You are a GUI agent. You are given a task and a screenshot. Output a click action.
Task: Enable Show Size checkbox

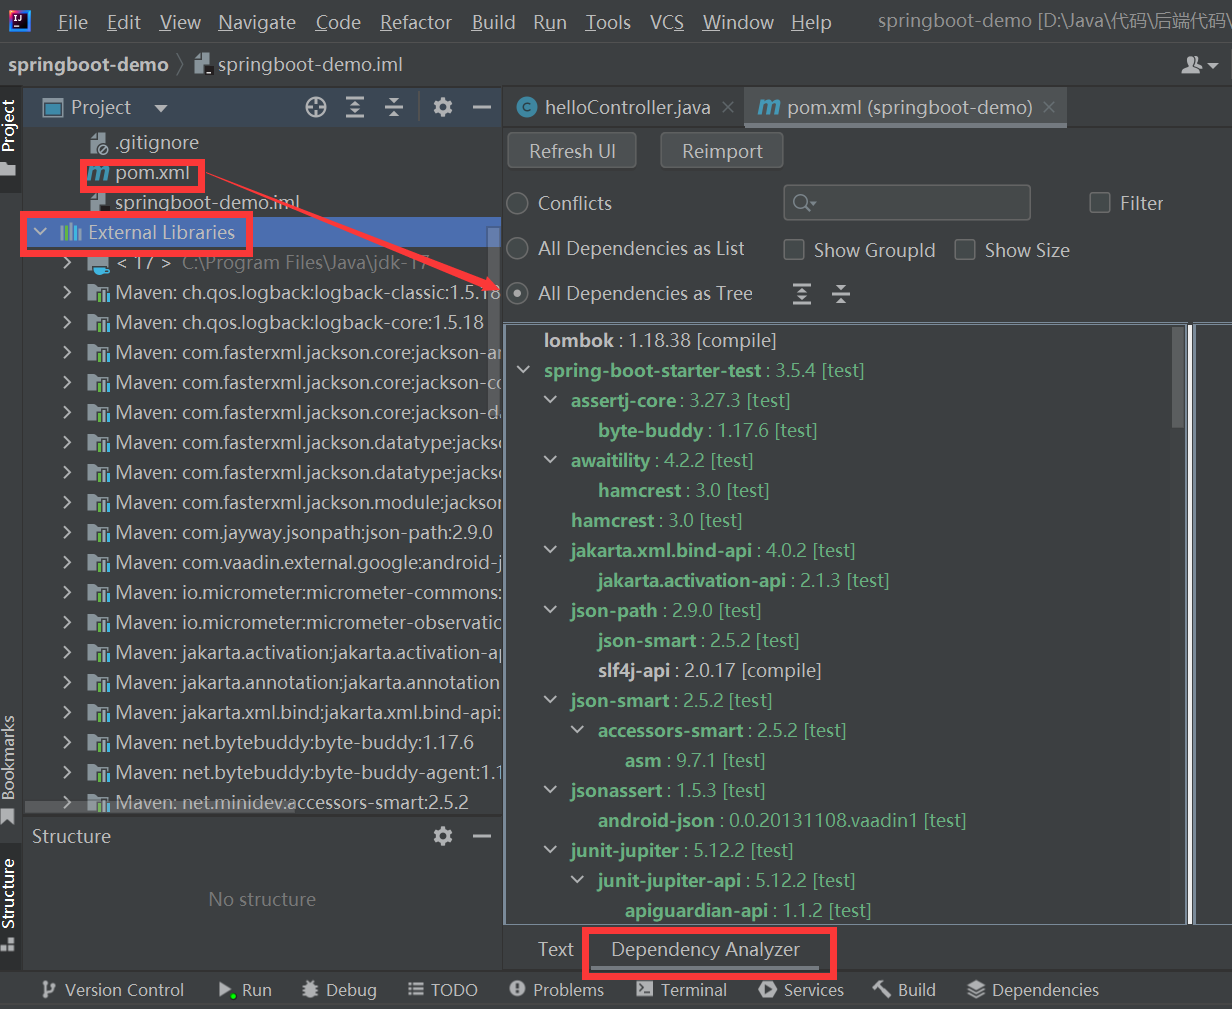tap(965, 250)
